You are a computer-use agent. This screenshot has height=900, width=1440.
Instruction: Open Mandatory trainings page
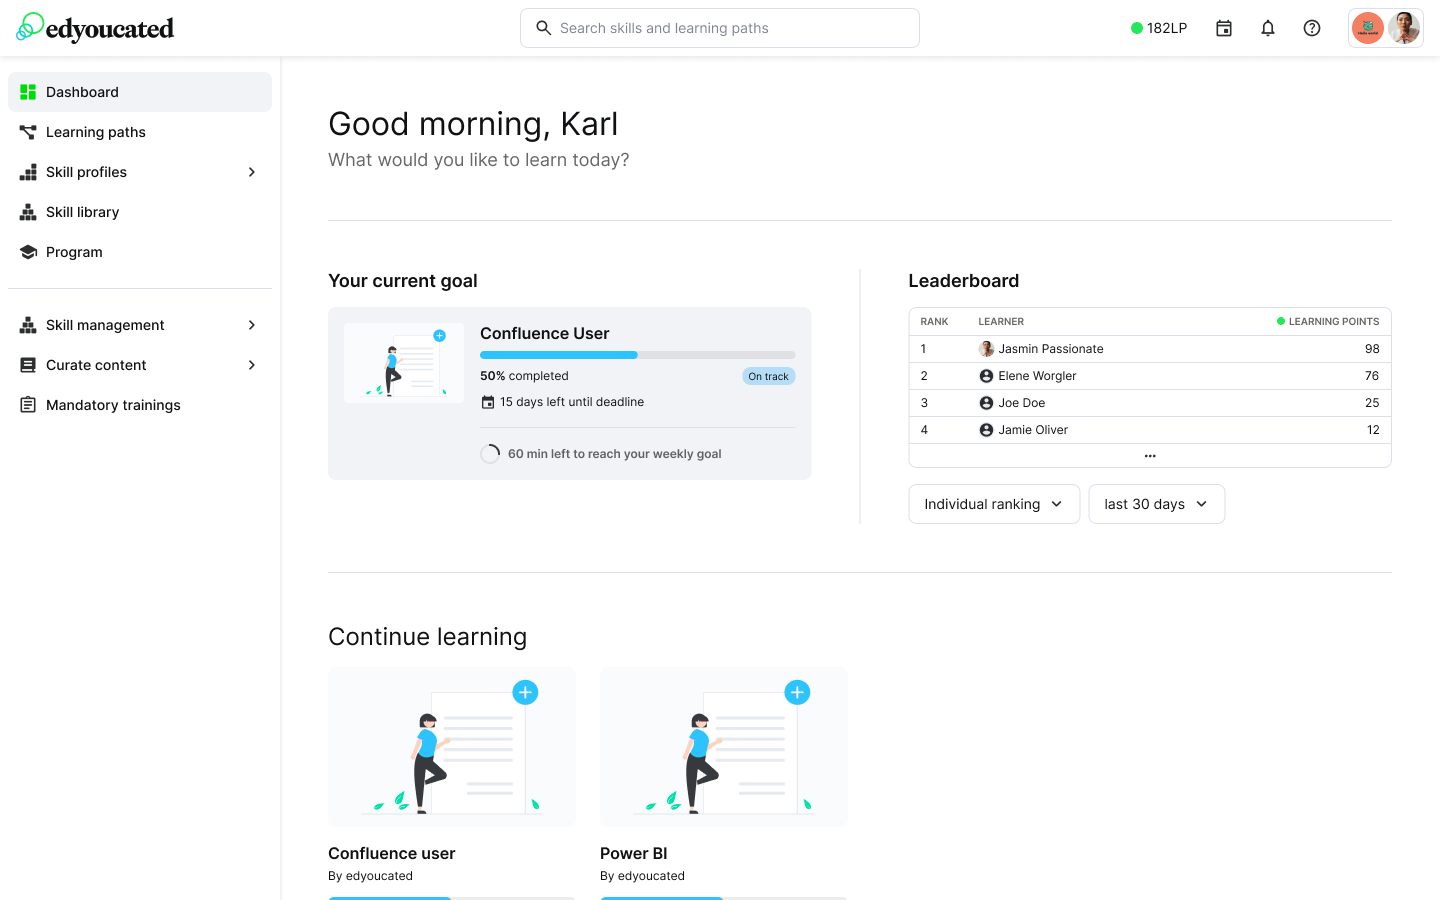click(x=113, y=405)
